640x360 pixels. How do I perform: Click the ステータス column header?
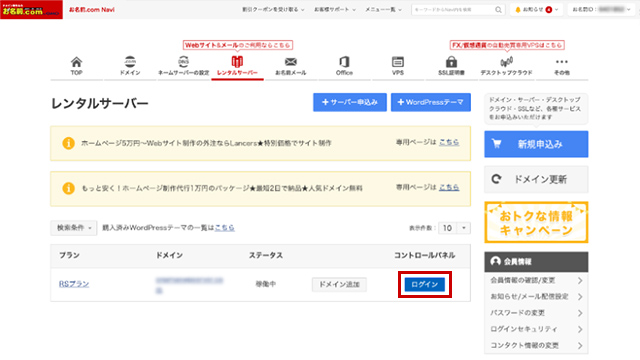pyautogui.click(x=266, y=255)
